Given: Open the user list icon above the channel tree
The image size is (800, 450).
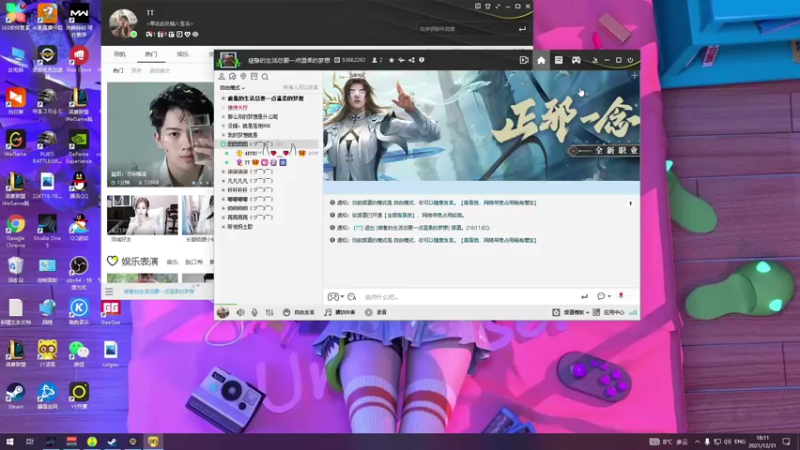Looking at the screenshot, I should tap(221, 77).
